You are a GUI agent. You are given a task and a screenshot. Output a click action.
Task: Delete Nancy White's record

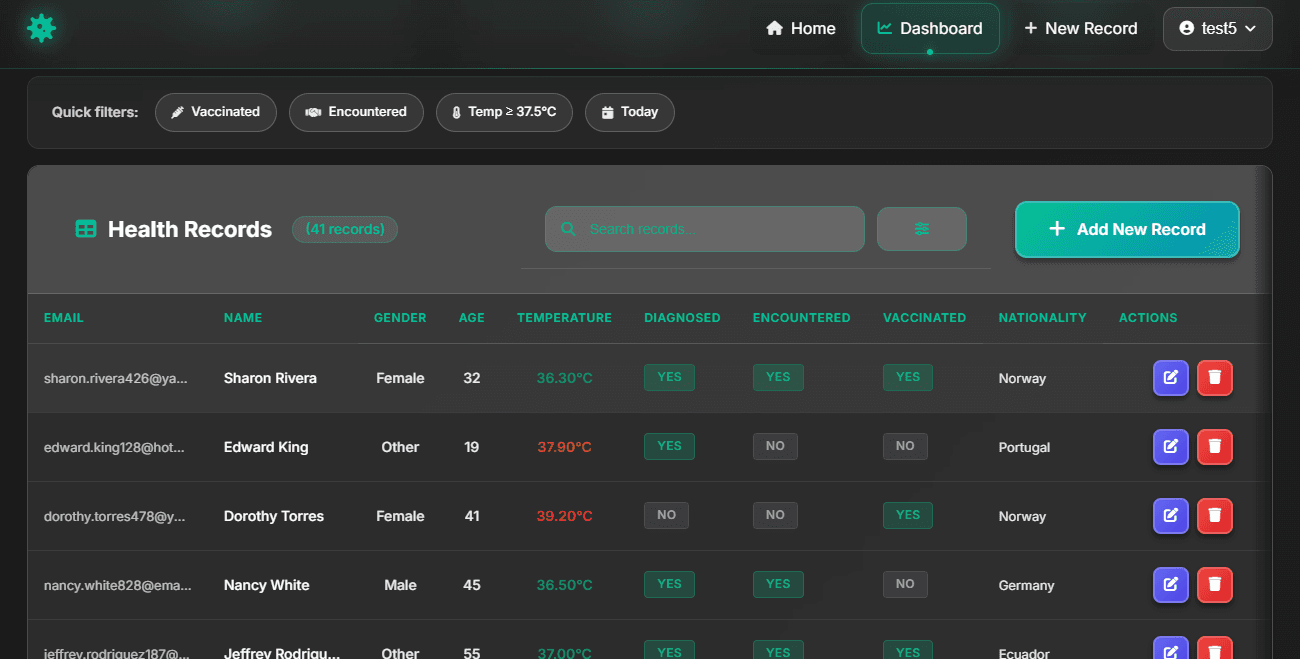[1215, 585]
